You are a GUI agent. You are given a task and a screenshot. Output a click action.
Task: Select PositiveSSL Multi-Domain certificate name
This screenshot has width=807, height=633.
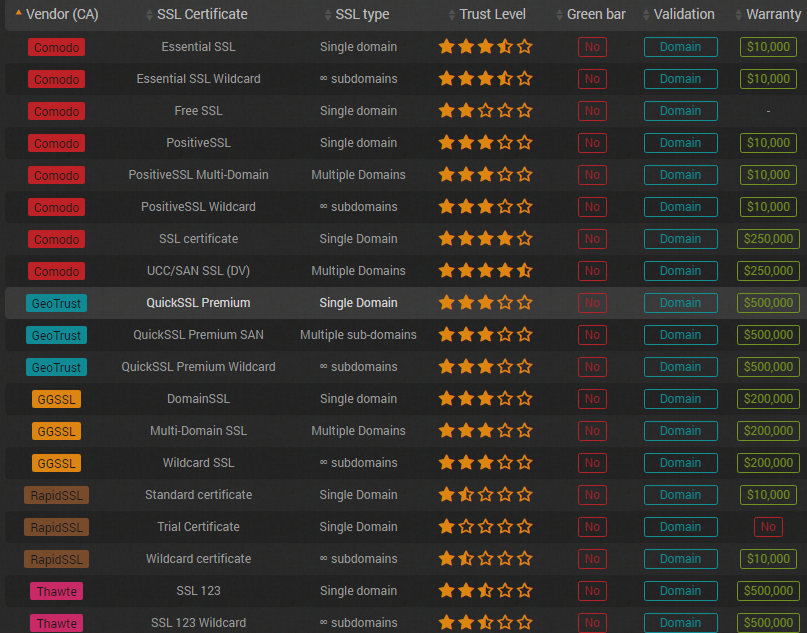(x=199, y=175)
